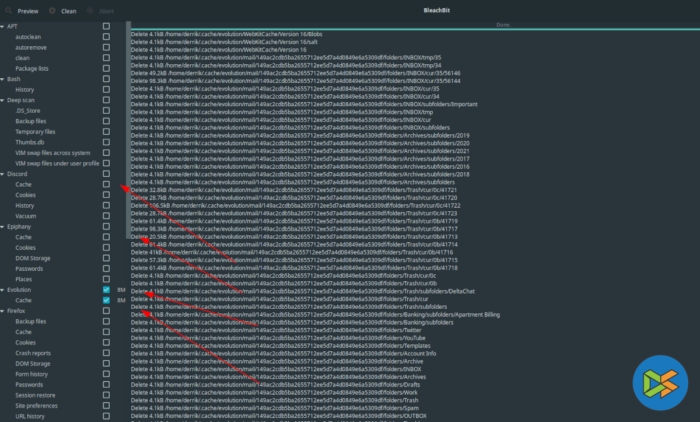Toggle the APT category checkbox

pyautogui.click(x=106, y=26)
